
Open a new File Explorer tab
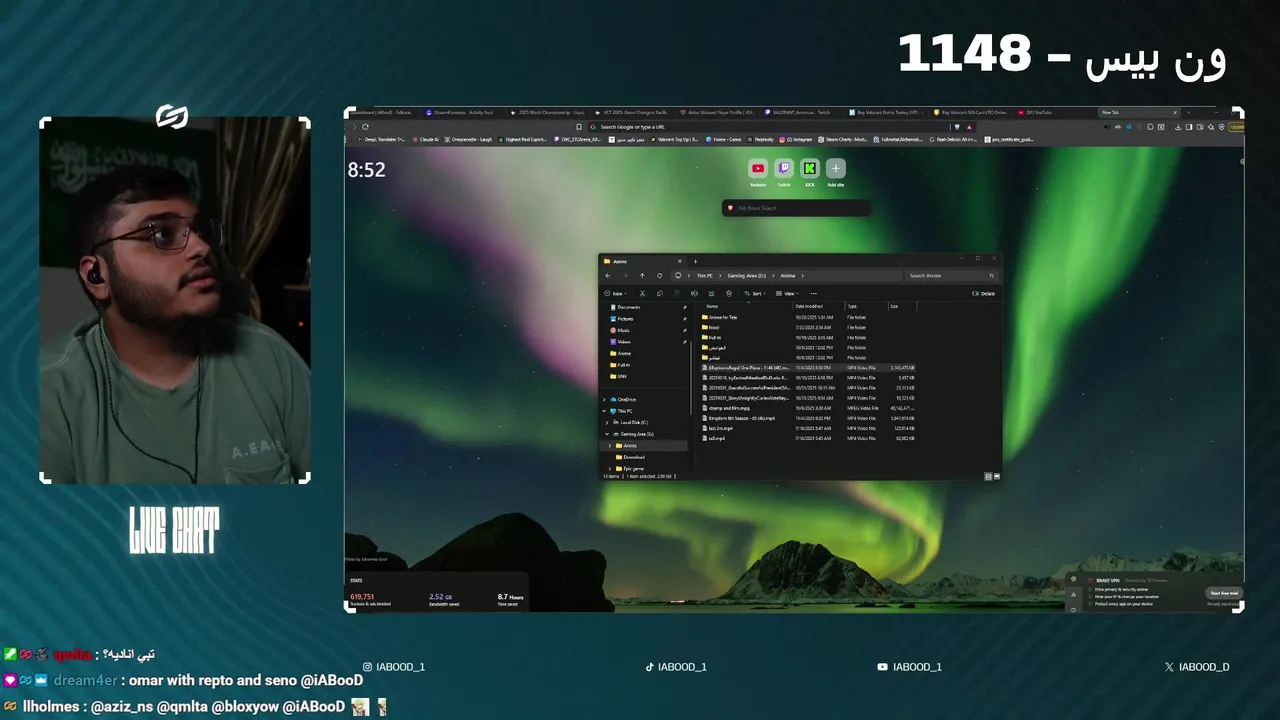(695, 261)
